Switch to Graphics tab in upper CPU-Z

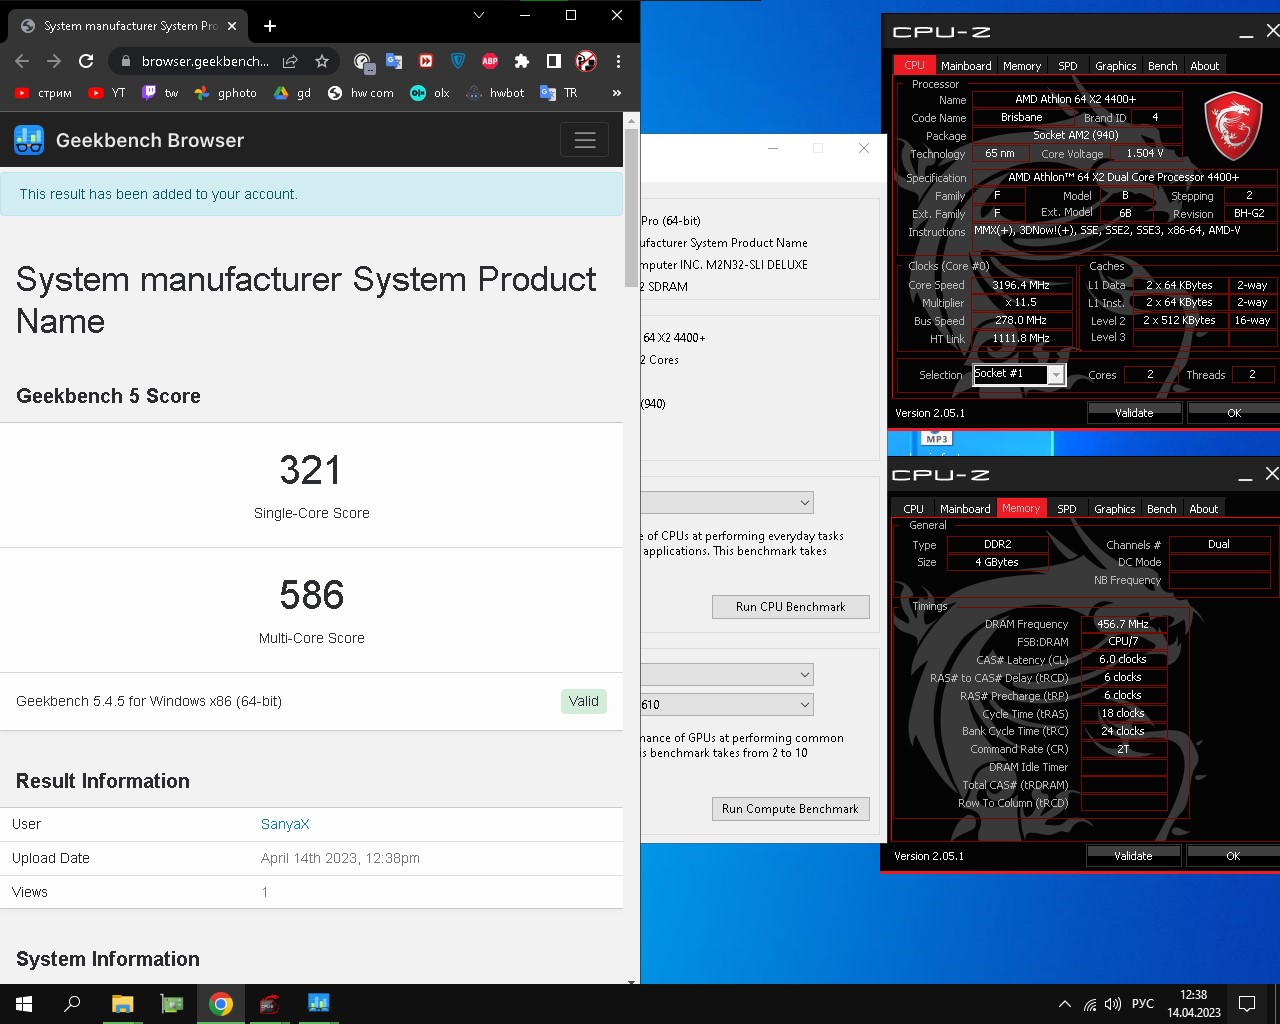[x=1115, y=66]
